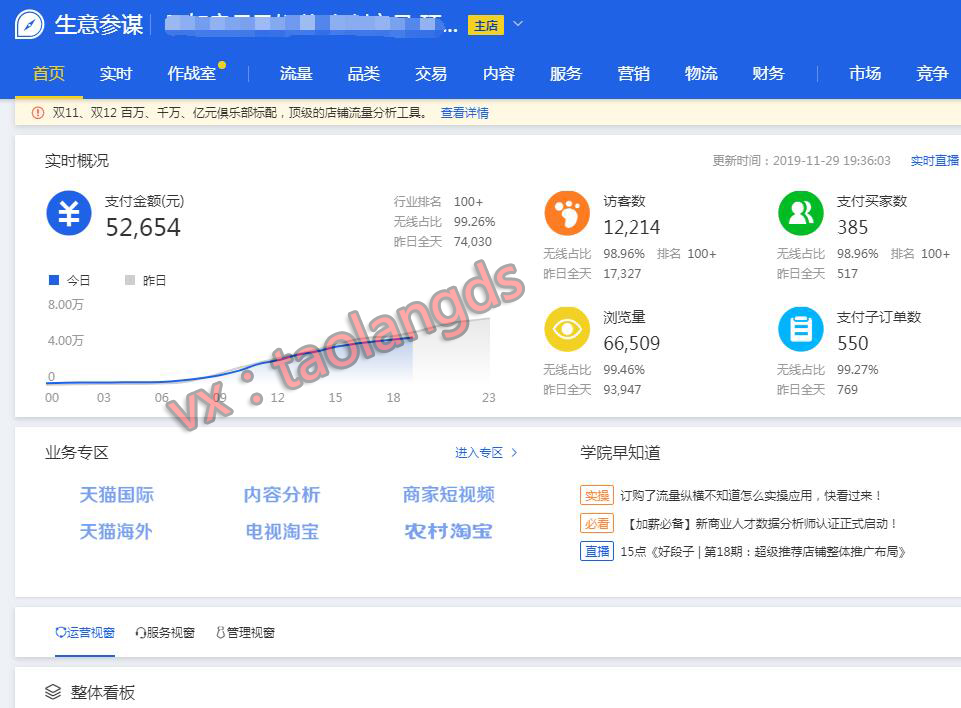Click the 昨日全天 value 74,030
This screenshot has height=708, width=961.
473,242
